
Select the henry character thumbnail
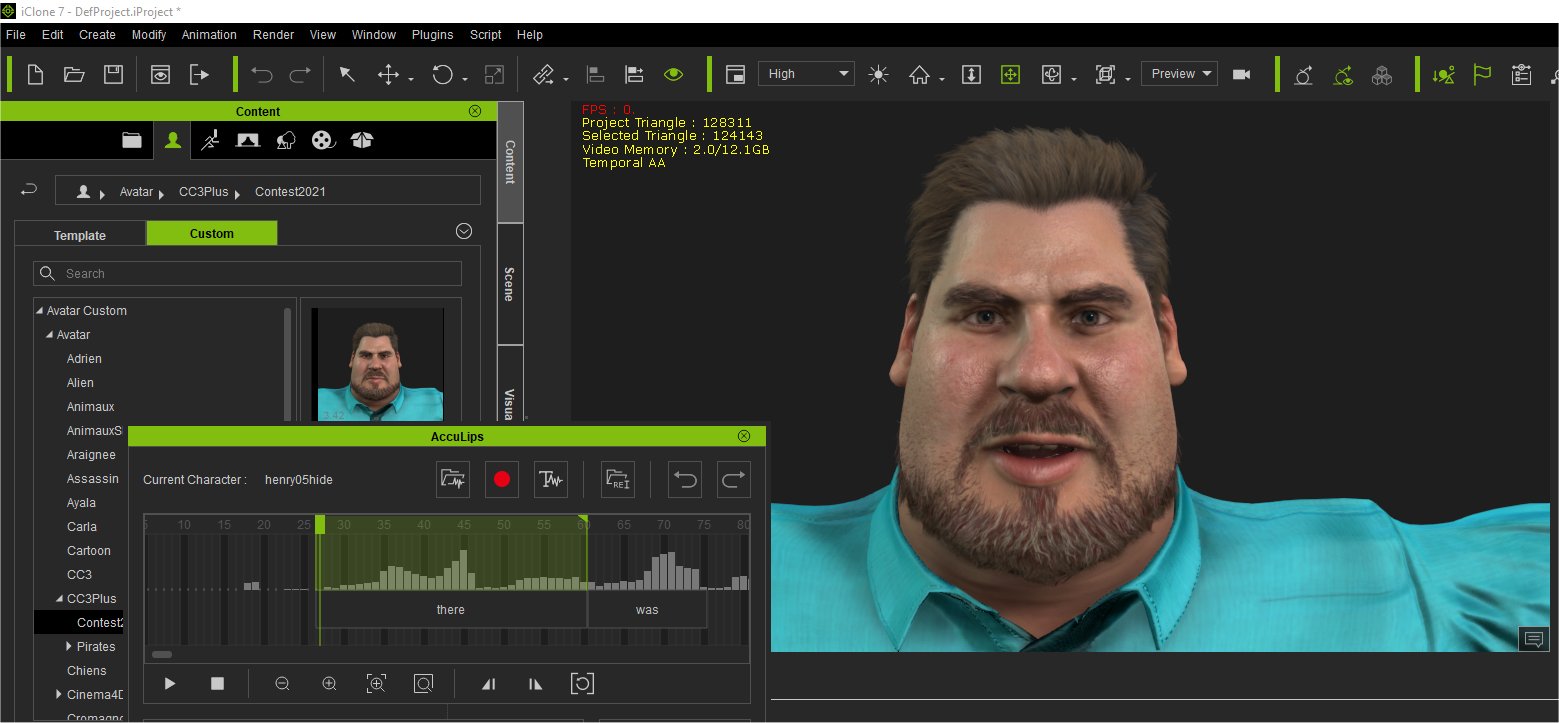pos(380,364)
